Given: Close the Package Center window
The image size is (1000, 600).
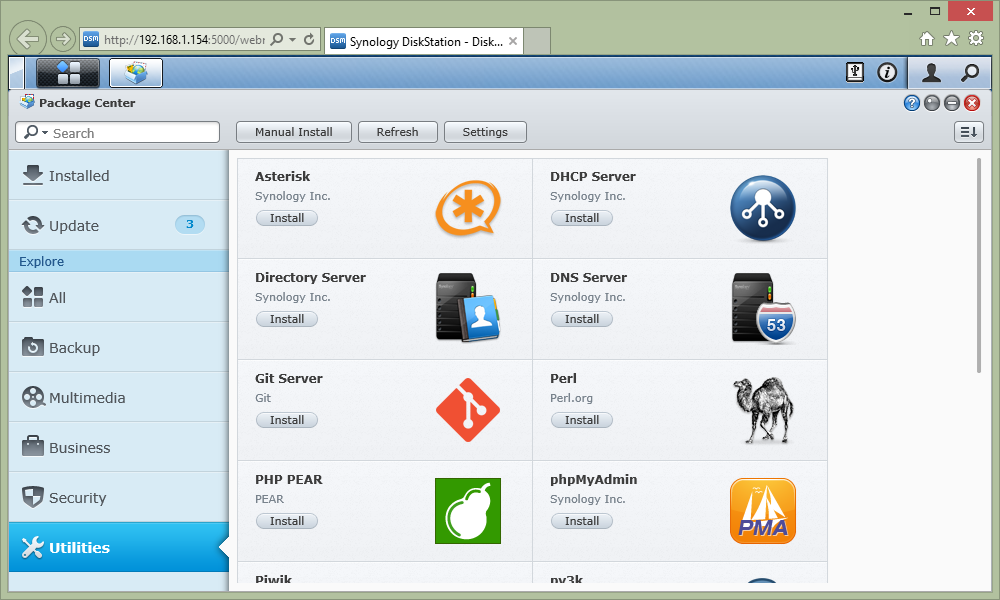Looking at the screenshot, I should click(x=972, y=103).
